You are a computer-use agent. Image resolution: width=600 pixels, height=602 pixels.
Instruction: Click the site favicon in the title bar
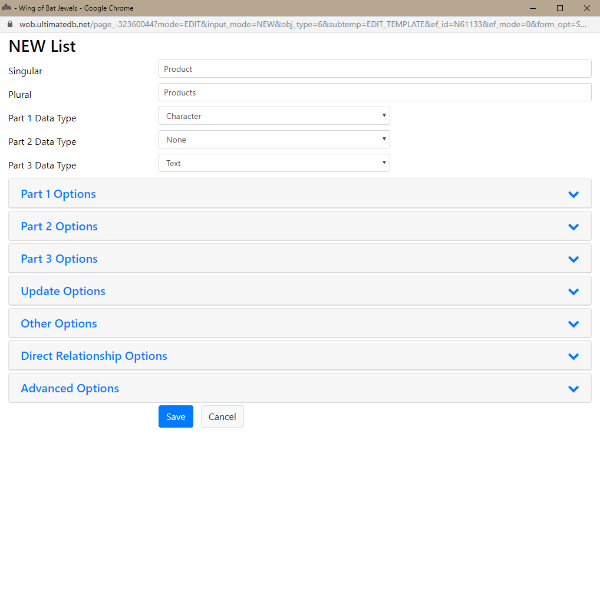point(6,7)
